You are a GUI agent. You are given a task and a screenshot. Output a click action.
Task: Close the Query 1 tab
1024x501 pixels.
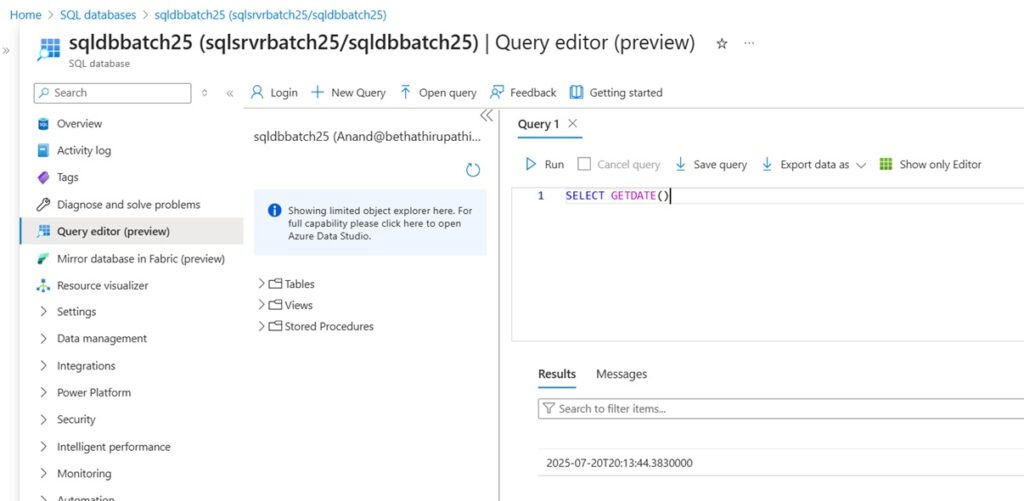[573, 123]
